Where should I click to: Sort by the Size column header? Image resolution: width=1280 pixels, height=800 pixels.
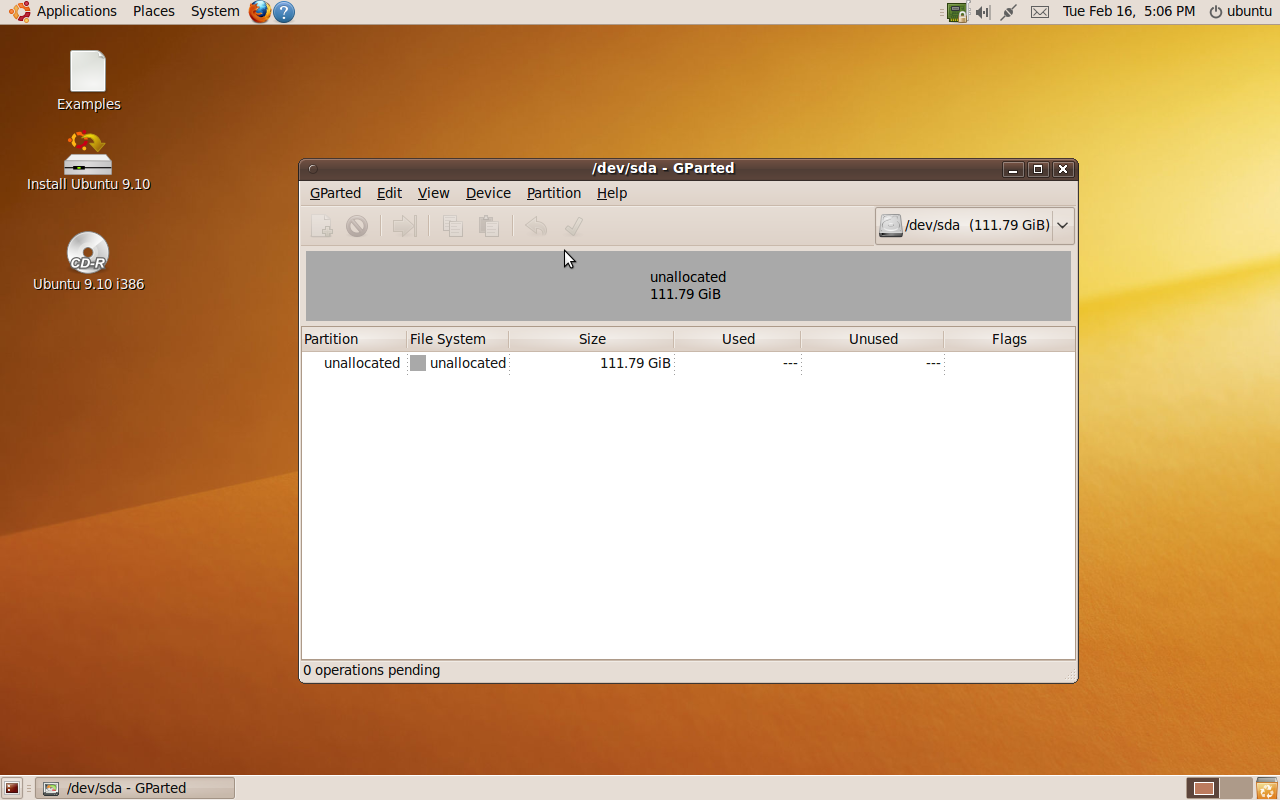592,339
